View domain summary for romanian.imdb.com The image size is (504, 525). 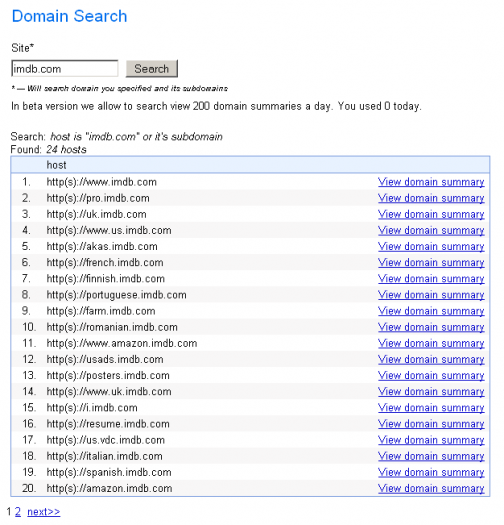[x=431, y=327]
